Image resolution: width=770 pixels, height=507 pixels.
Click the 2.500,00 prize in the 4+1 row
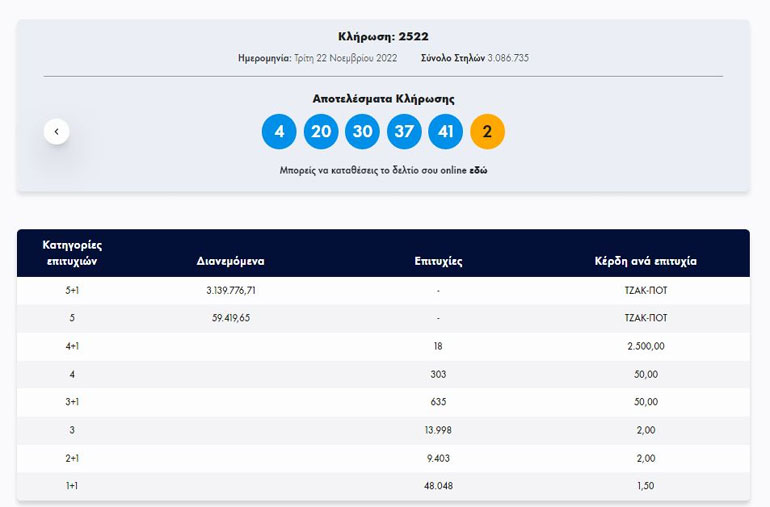pos(645,346)
